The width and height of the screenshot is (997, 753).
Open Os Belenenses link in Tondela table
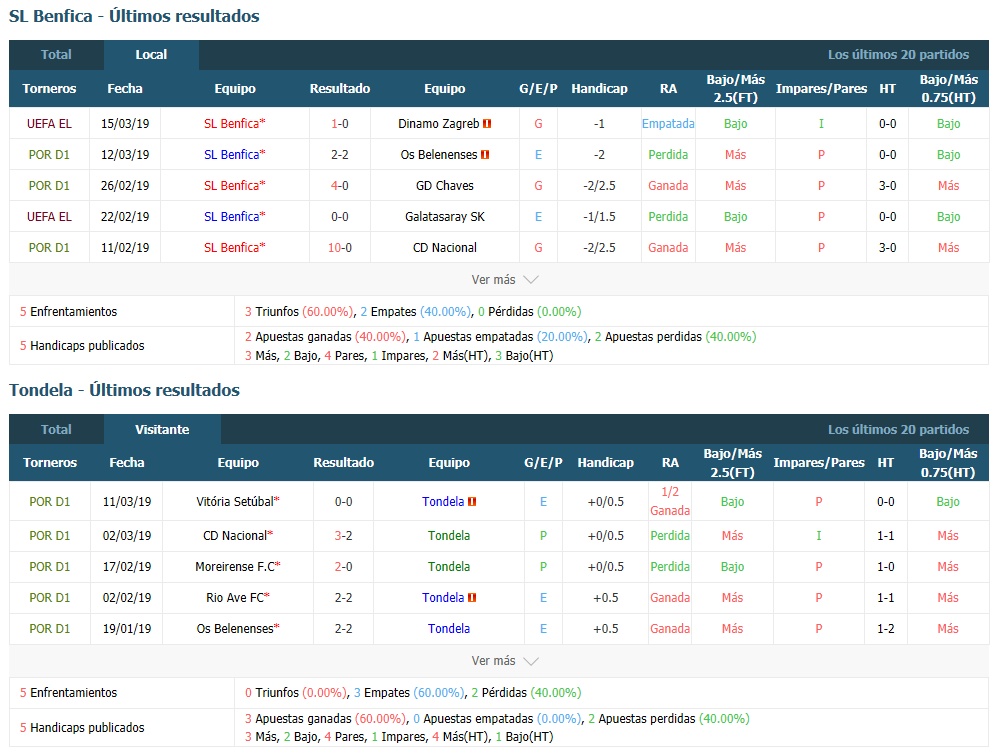238,629
